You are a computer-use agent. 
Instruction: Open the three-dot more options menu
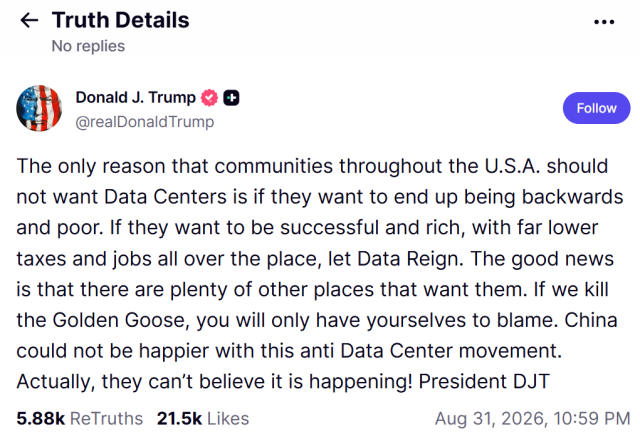(x=604, y=22)
